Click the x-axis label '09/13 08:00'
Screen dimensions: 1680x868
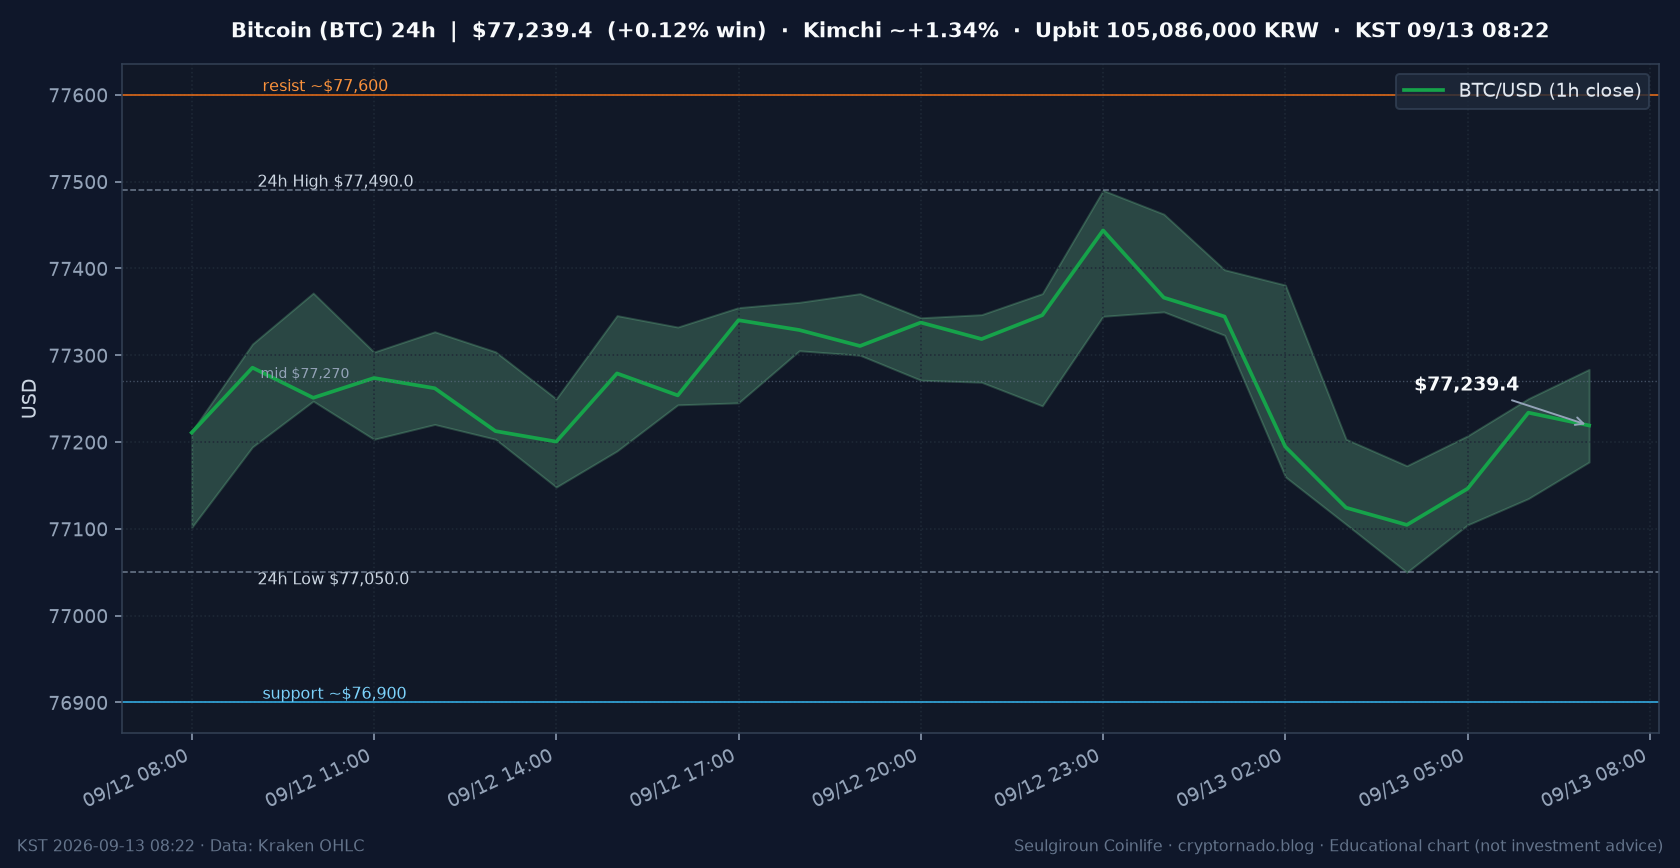(1594, 778)
